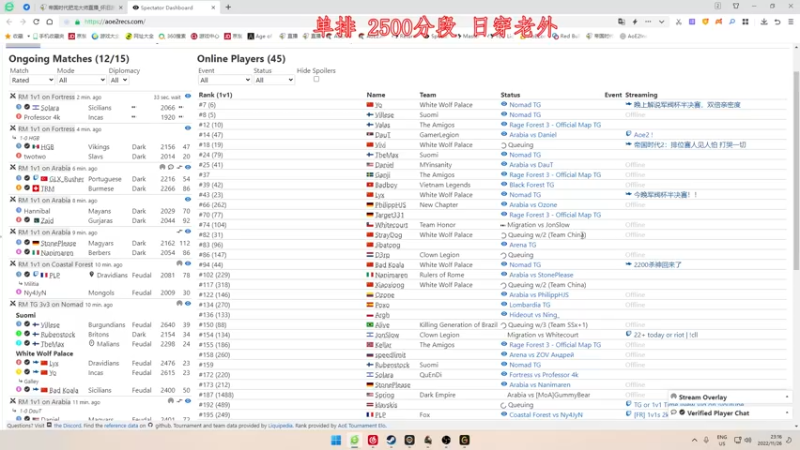This screenshot has height=450, width=800.
Task: Click ENG language indicator in system tray
Action: tap(721, 440)
